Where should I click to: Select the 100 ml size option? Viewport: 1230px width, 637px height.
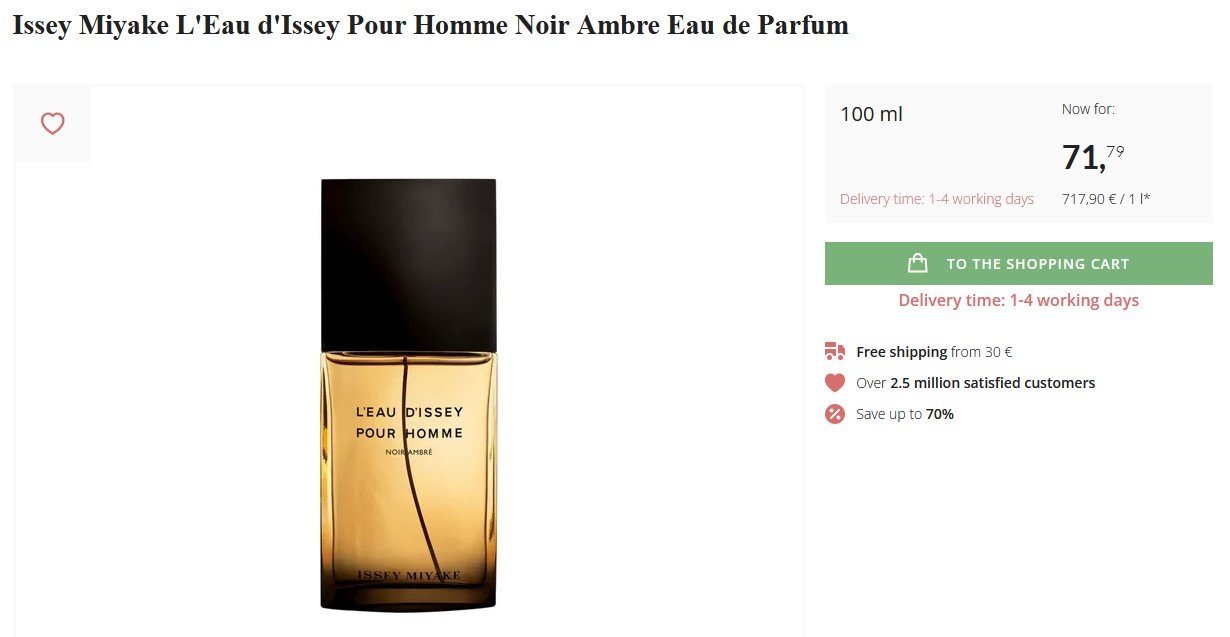pyautogui.click(x=871, y=114)
